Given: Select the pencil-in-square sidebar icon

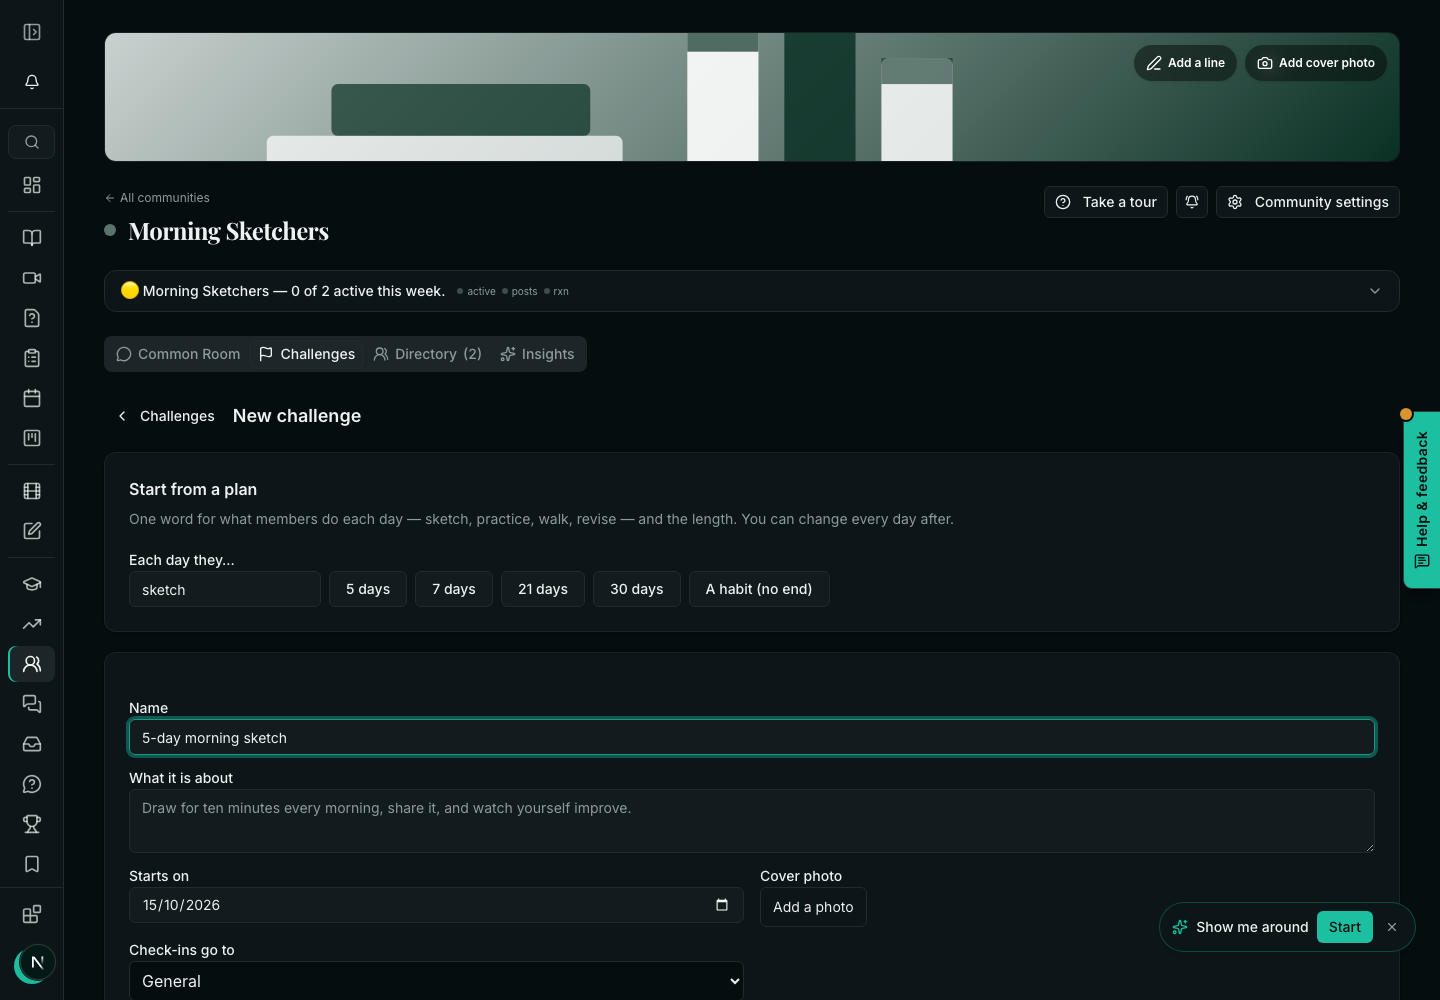Looking at the screenshot, I should click(x=32, y=531).
